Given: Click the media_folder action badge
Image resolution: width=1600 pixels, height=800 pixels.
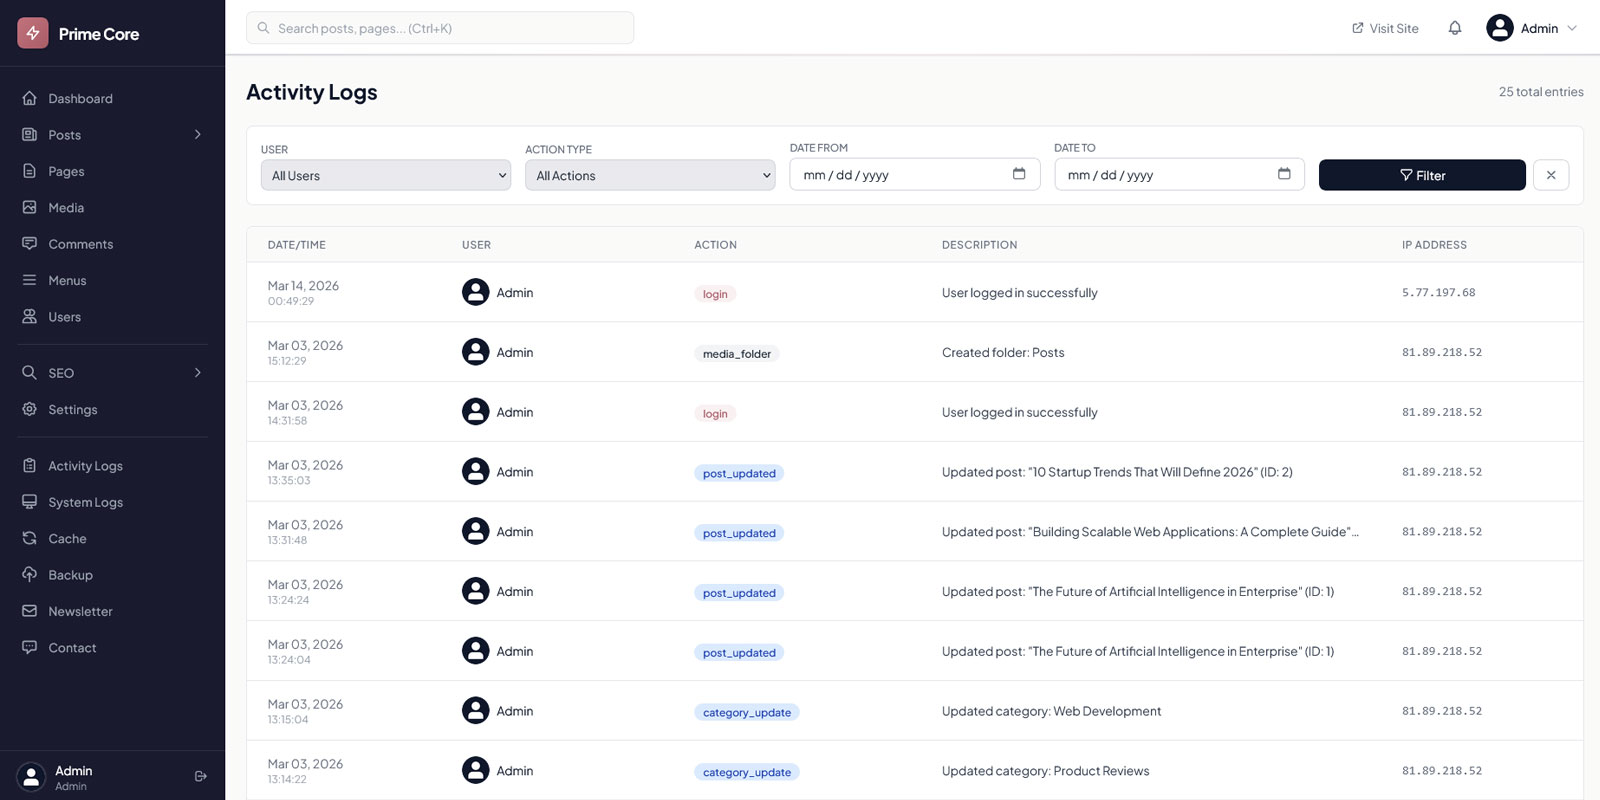Looking at the screenshot, I should (737, 354).
